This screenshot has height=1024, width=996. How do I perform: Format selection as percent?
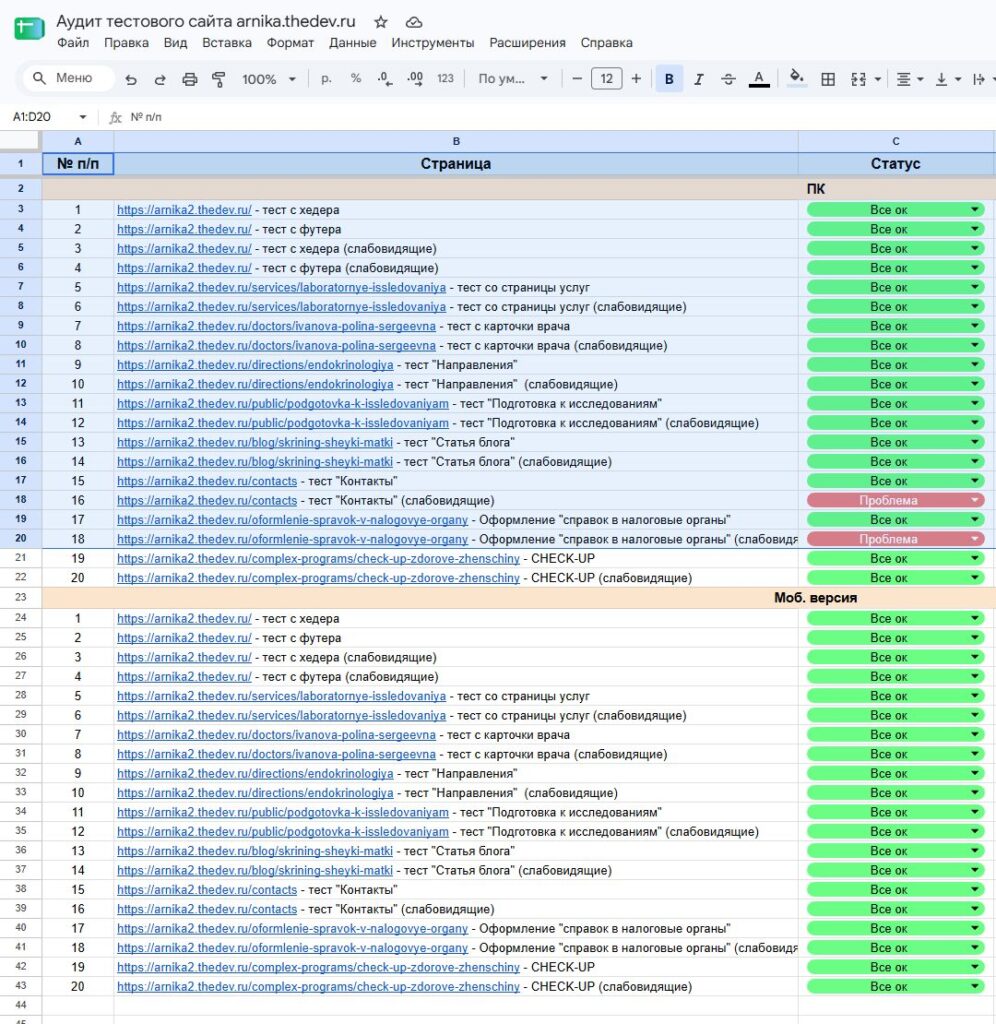click(x=356, y=79)
